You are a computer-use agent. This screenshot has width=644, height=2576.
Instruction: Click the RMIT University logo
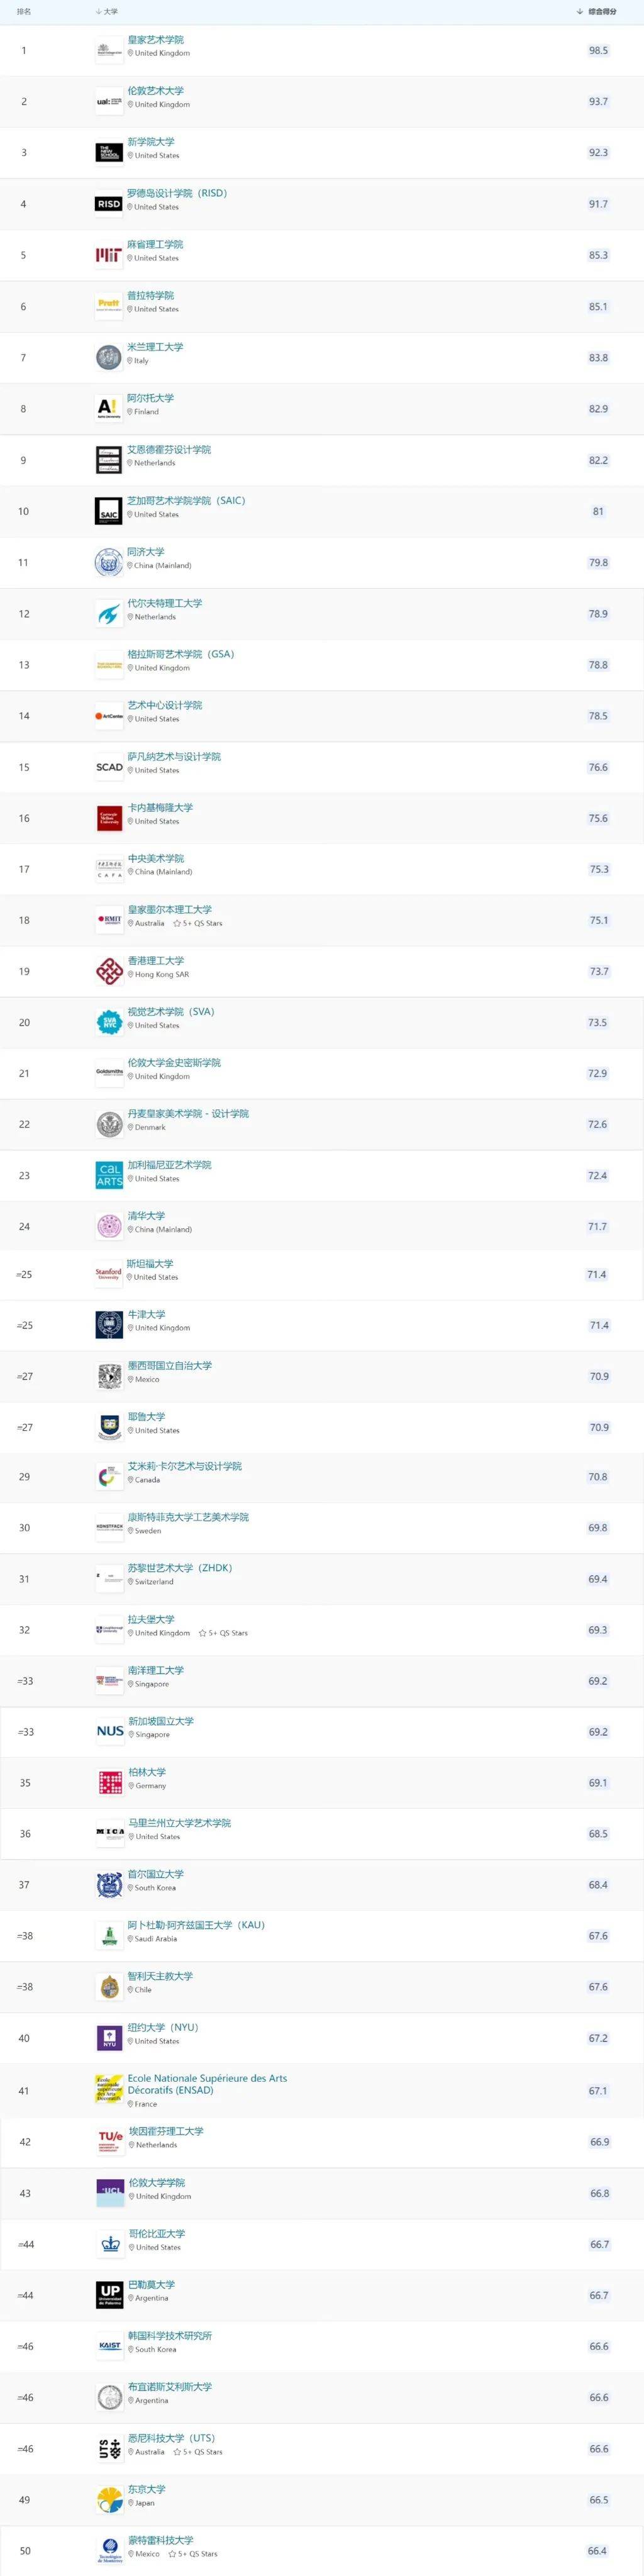coord(108,916)
